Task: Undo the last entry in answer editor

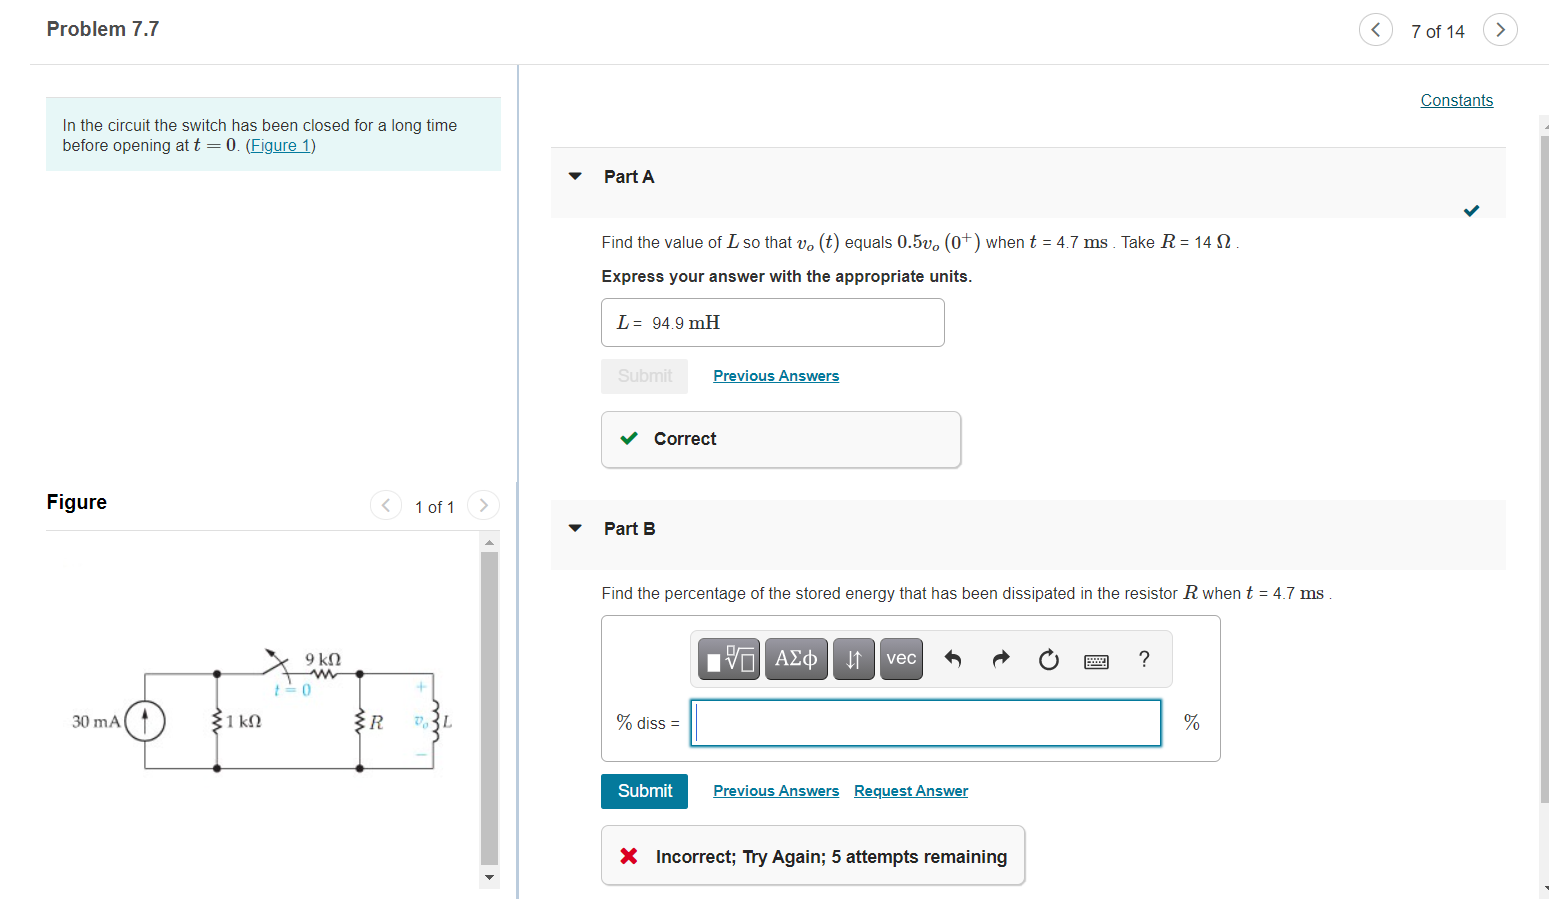Action: coord(953,659)
